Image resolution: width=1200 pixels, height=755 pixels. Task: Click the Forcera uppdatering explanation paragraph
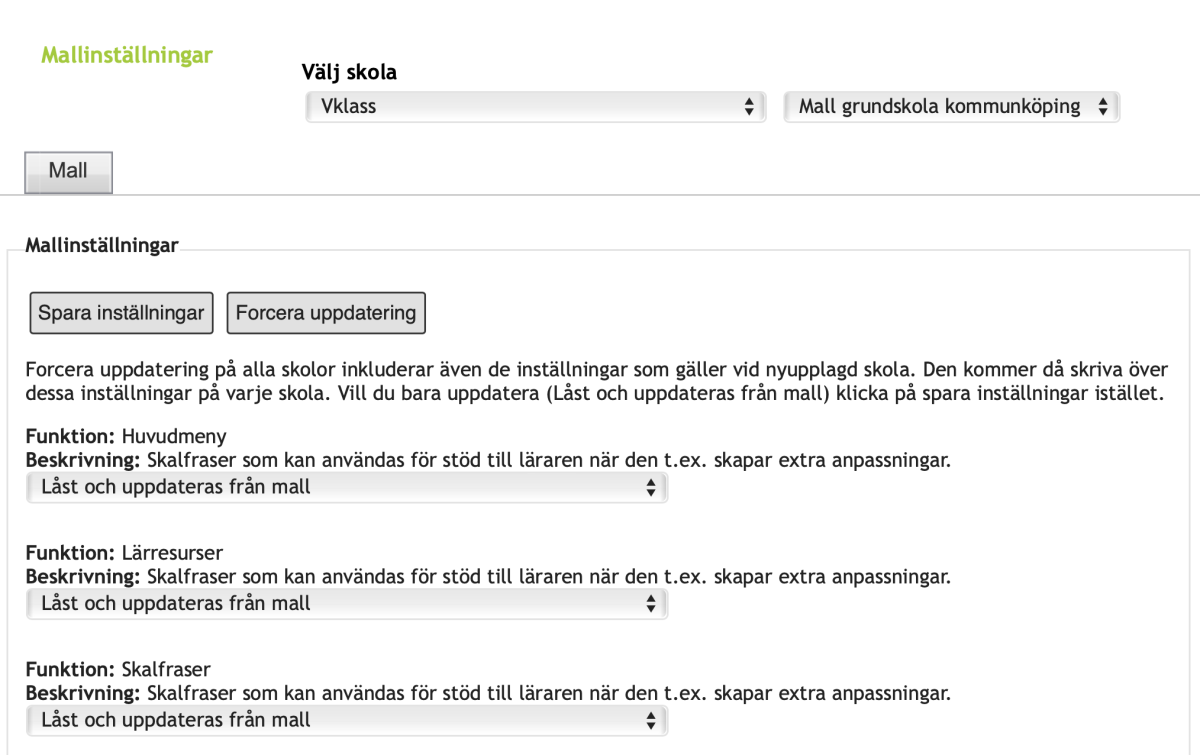[x=596, y=381]
